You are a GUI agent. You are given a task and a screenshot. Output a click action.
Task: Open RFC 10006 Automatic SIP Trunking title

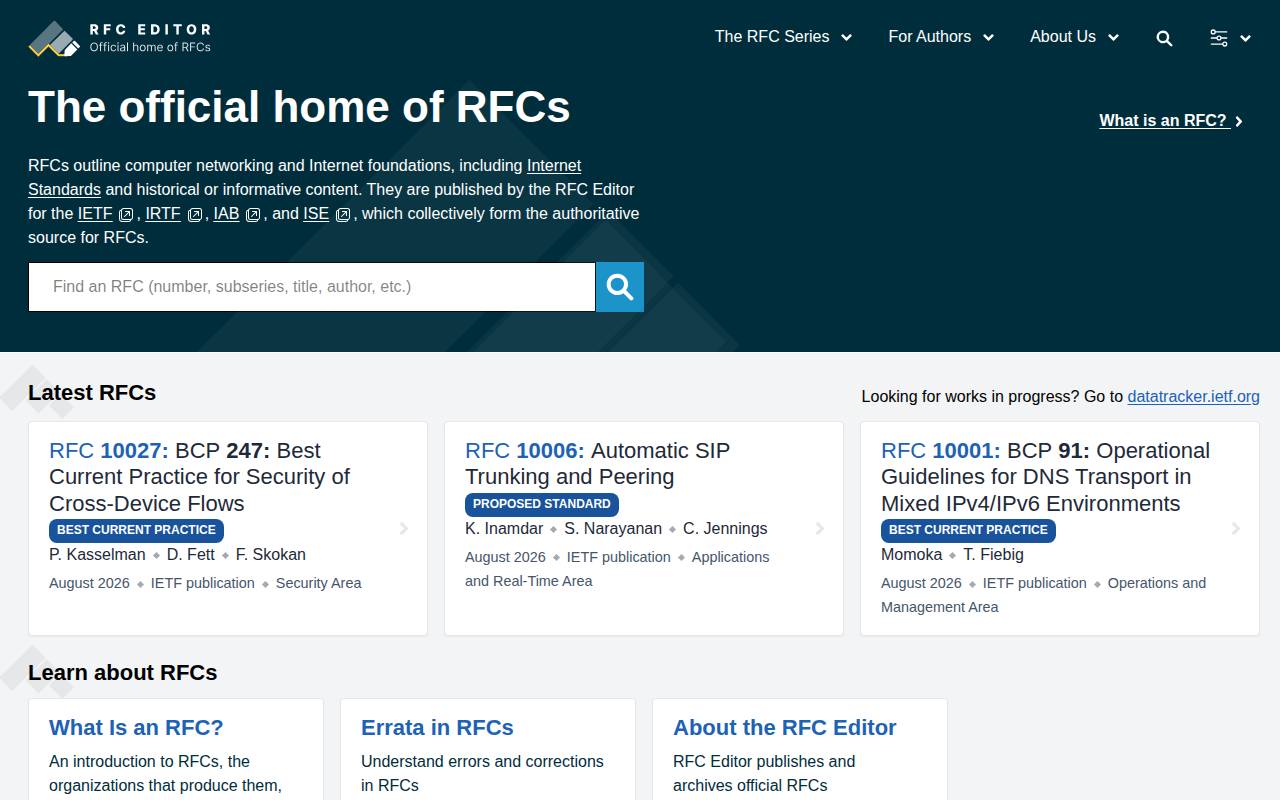pyautogui.click(x=598, y=464)
